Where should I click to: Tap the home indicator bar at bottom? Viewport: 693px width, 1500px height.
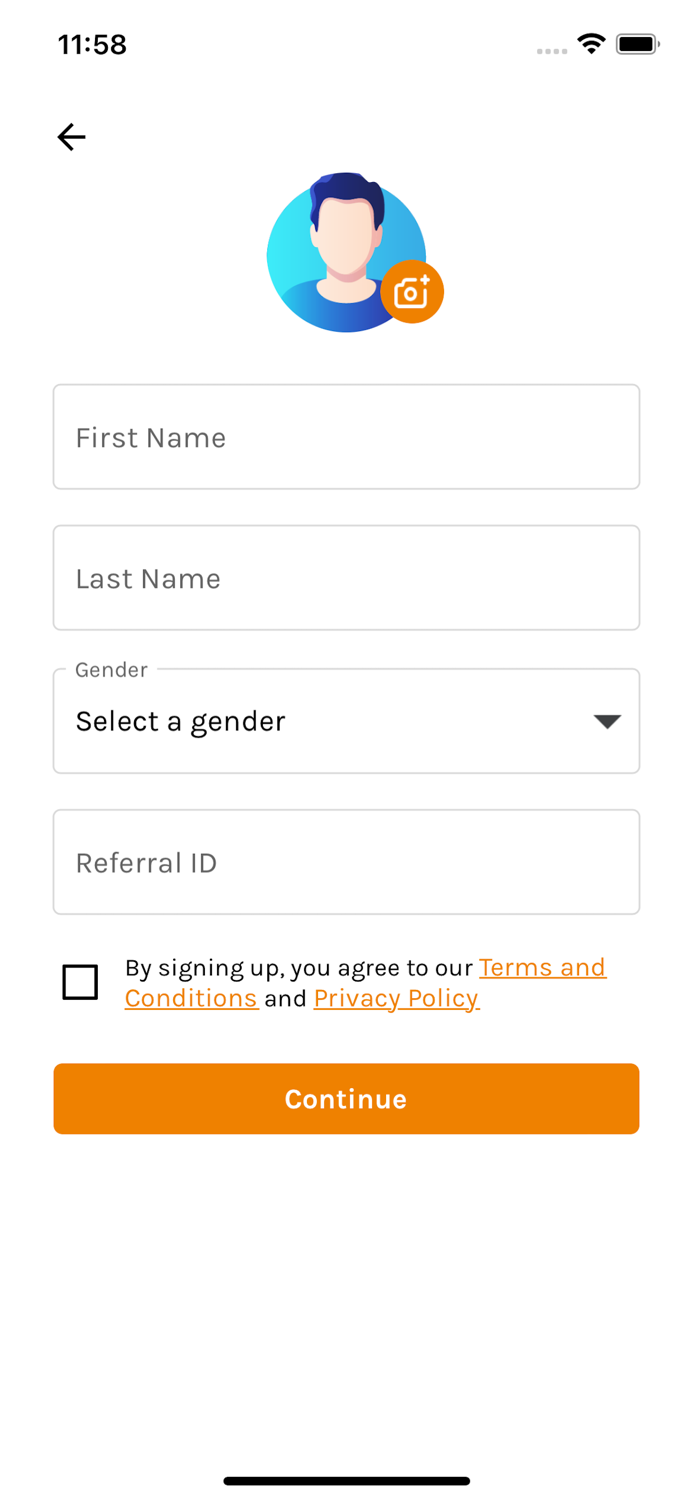click(x=346, y=1481)
